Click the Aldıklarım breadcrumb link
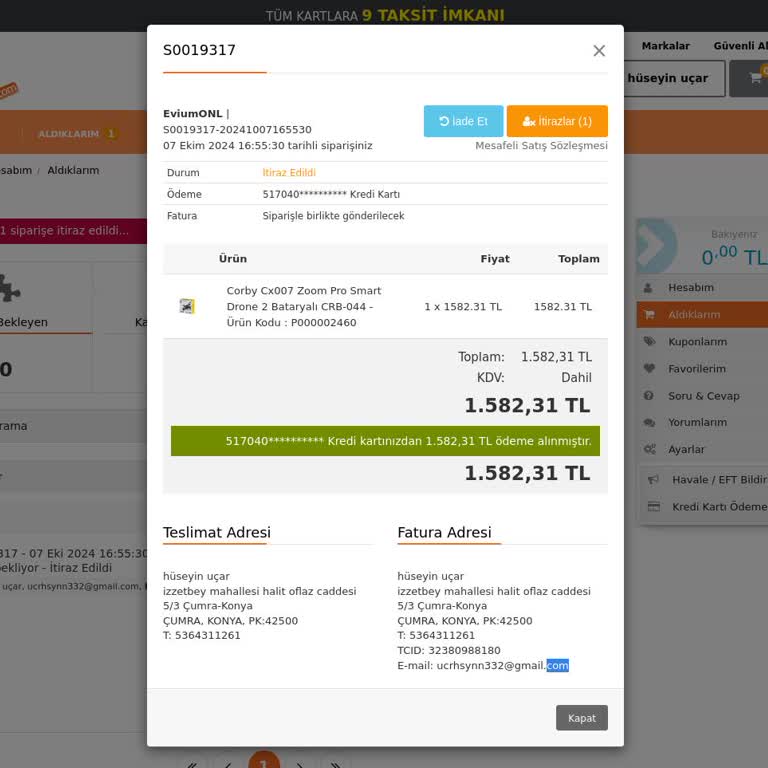Image resolution: width=768 pixels, height=768 pixels. point(73,170)
